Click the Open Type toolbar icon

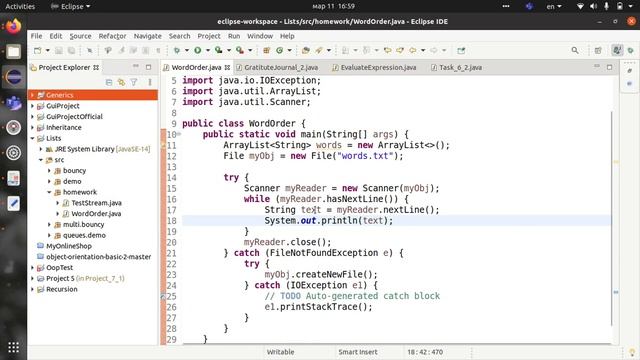[305, 51]
